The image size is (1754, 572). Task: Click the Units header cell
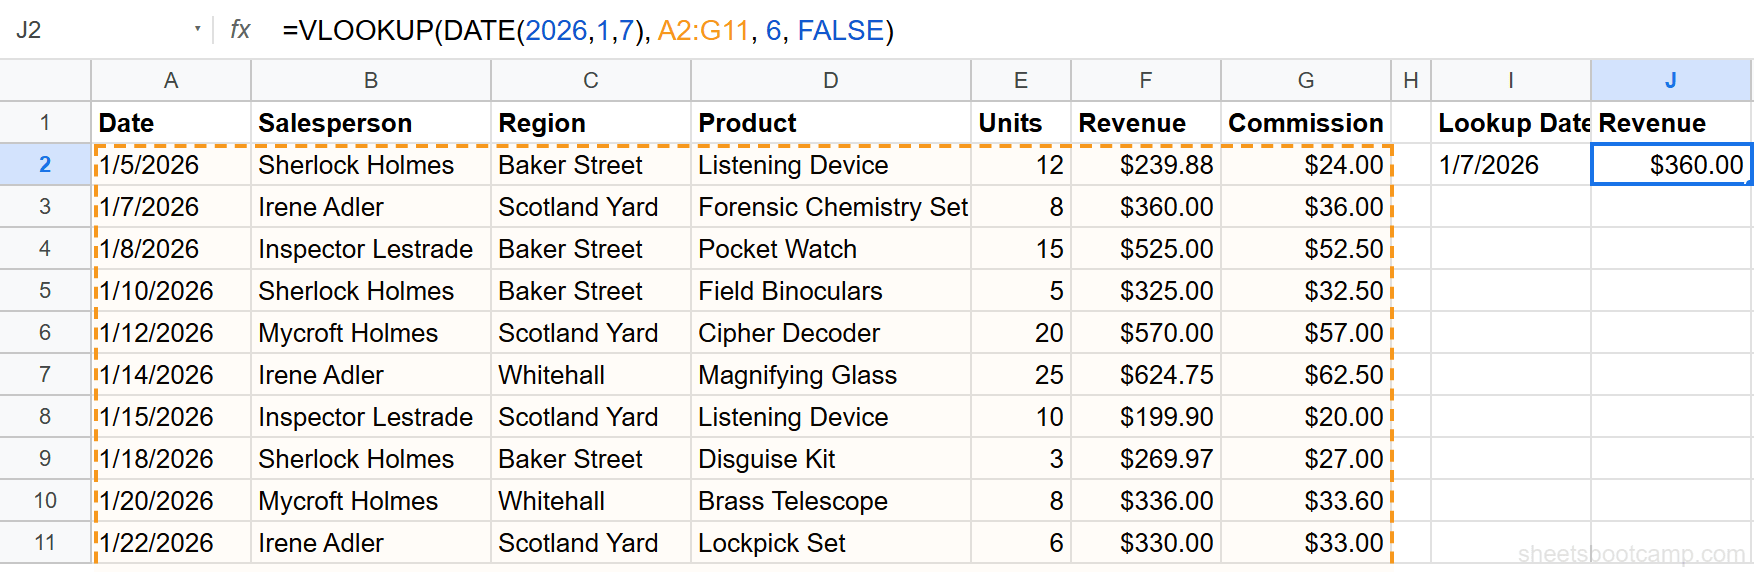tap(1021, 123)
